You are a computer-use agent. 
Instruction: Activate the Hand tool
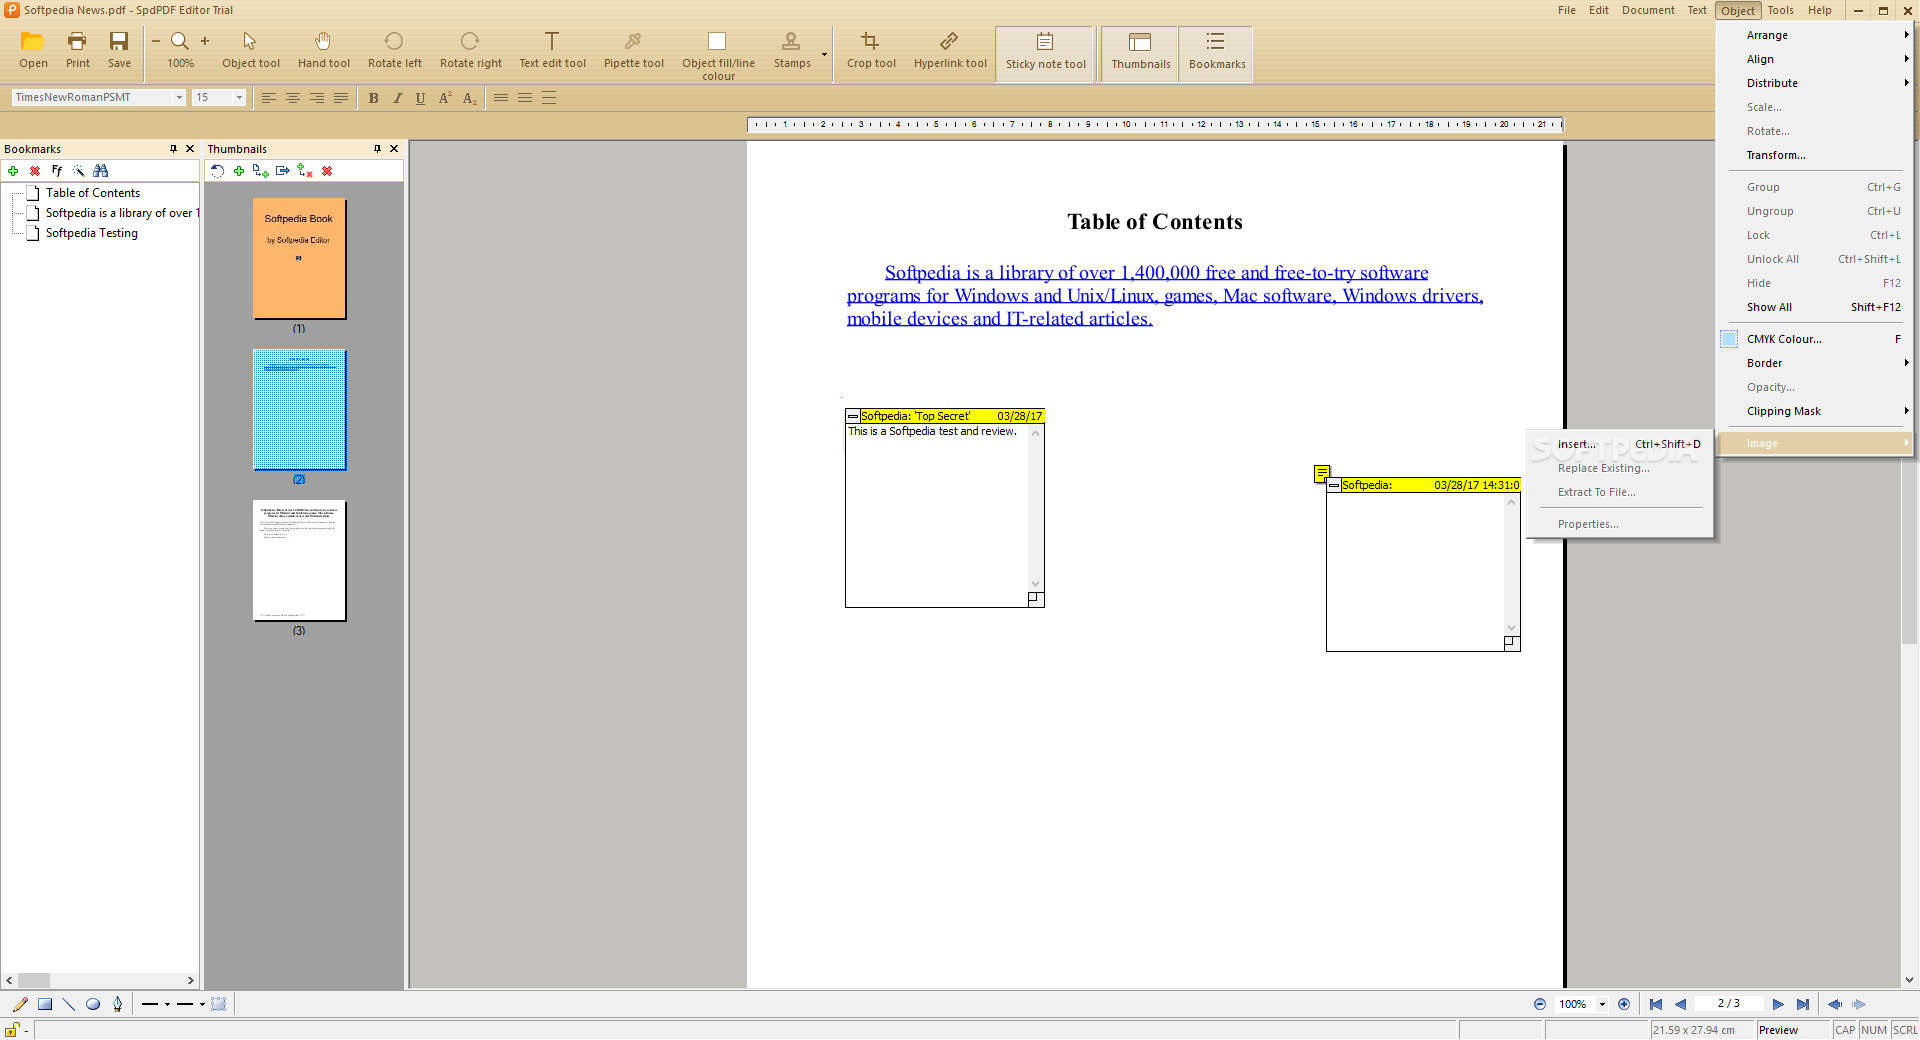(x=323, y=50)
